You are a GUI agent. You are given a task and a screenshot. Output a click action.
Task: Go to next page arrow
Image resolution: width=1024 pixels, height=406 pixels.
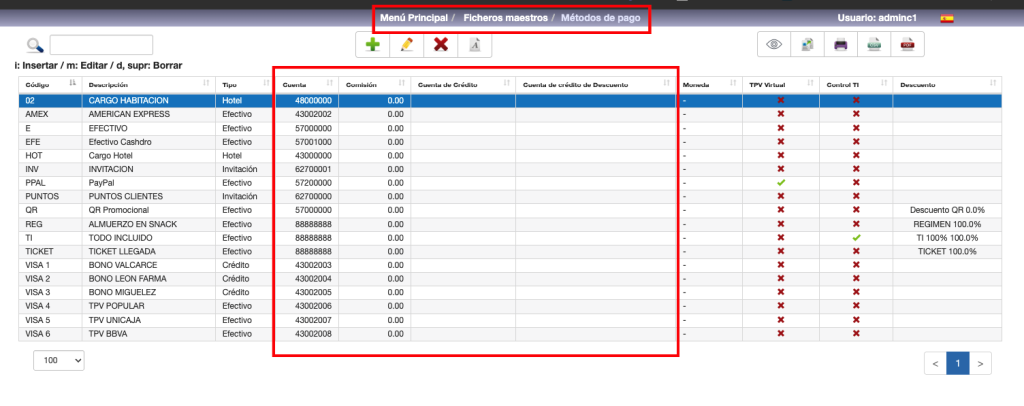[982, 364]
